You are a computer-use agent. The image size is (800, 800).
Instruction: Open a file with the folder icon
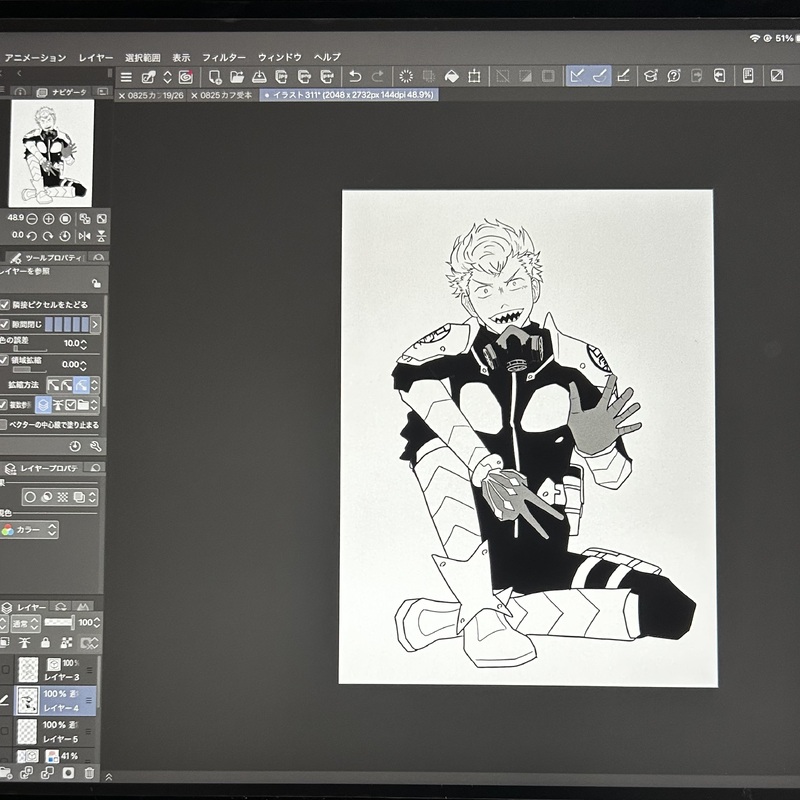click(x=237, y=77)
